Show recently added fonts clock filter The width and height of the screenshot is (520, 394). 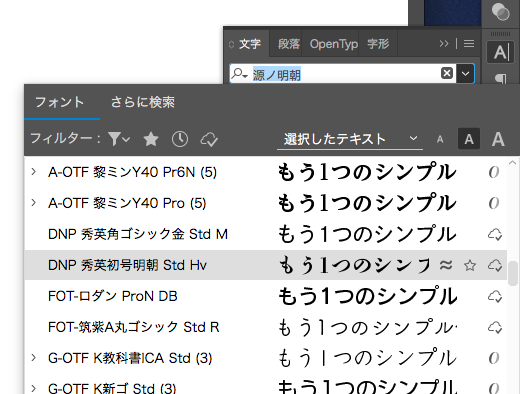[180, 139]
